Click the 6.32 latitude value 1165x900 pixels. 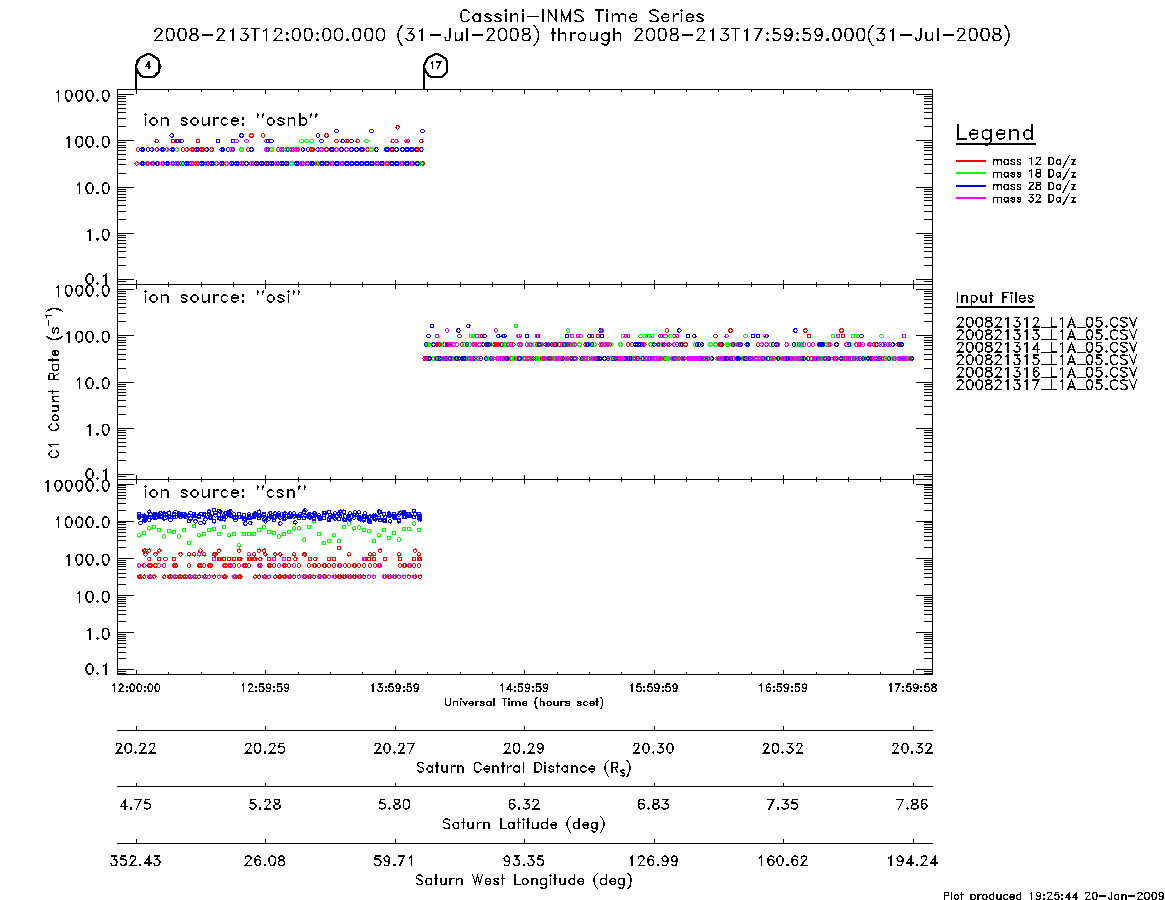click(x=524, y=805)
